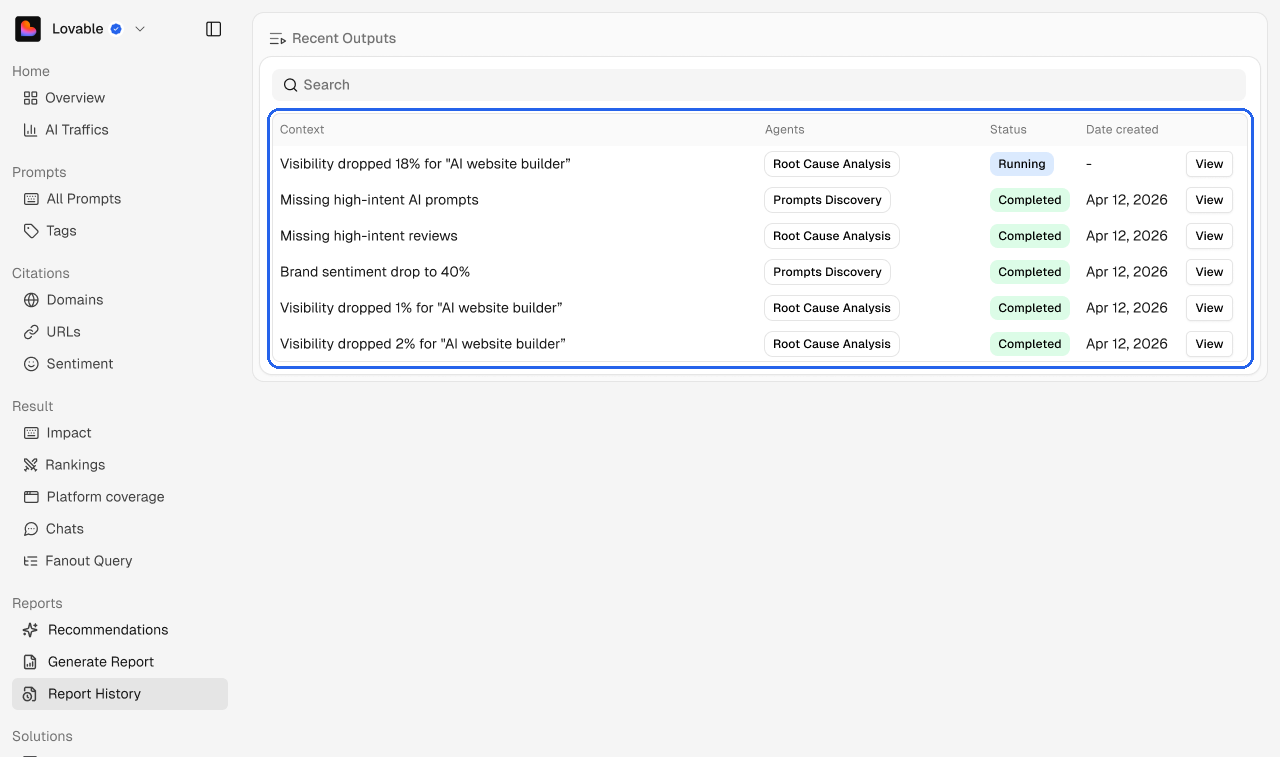Click the Solutions section heading
This screenshot has width=1280, height=757.
pyautogui.click(x=42, y=737)
